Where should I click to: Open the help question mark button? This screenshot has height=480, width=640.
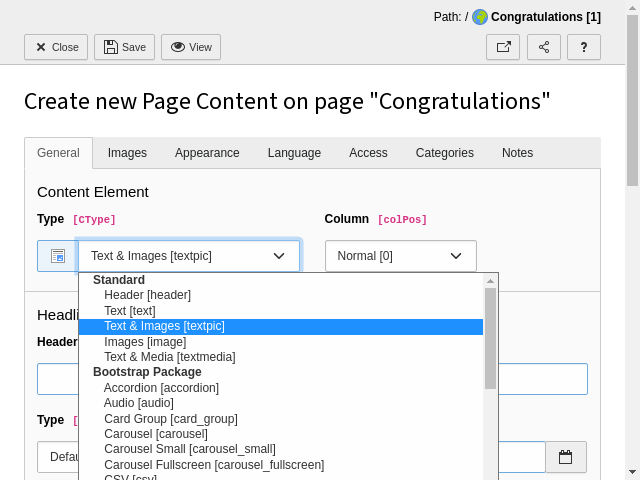pos(583,47)
